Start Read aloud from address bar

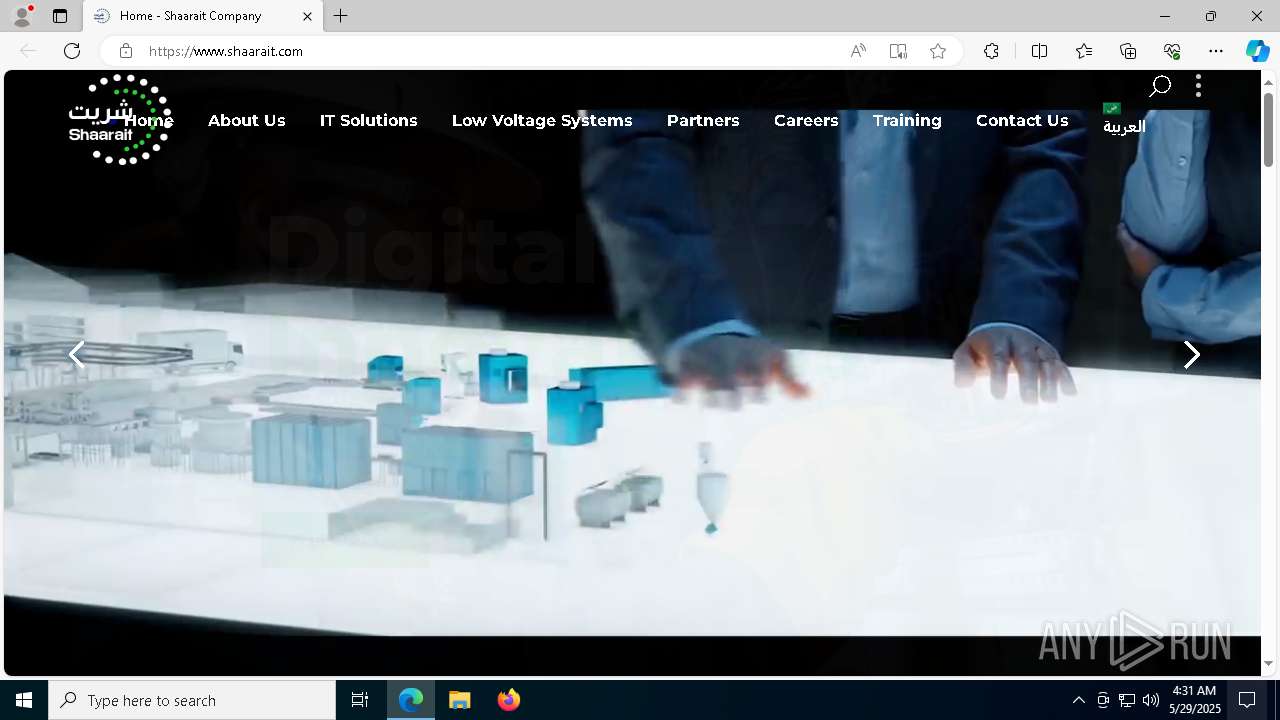pyautogui.click(x=858, y=51)
